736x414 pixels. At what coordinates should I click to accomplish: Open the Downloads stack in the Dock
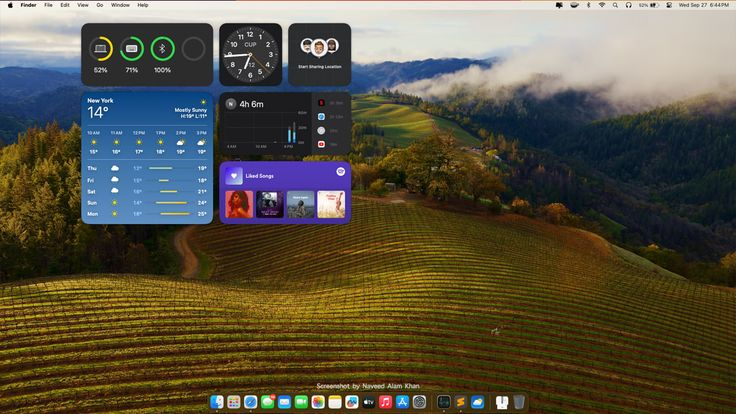click(502, 402)
